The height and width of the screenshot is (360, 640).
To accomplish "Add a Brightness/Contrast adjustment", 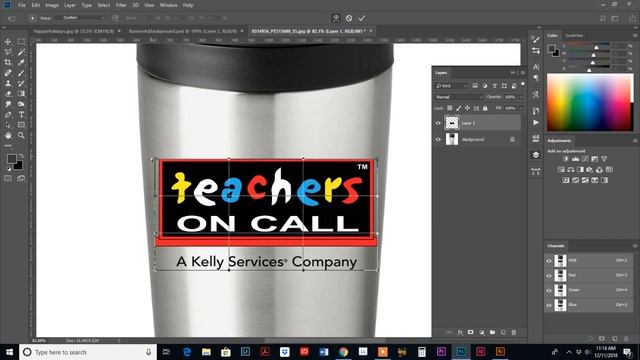I will pos(566,159).
